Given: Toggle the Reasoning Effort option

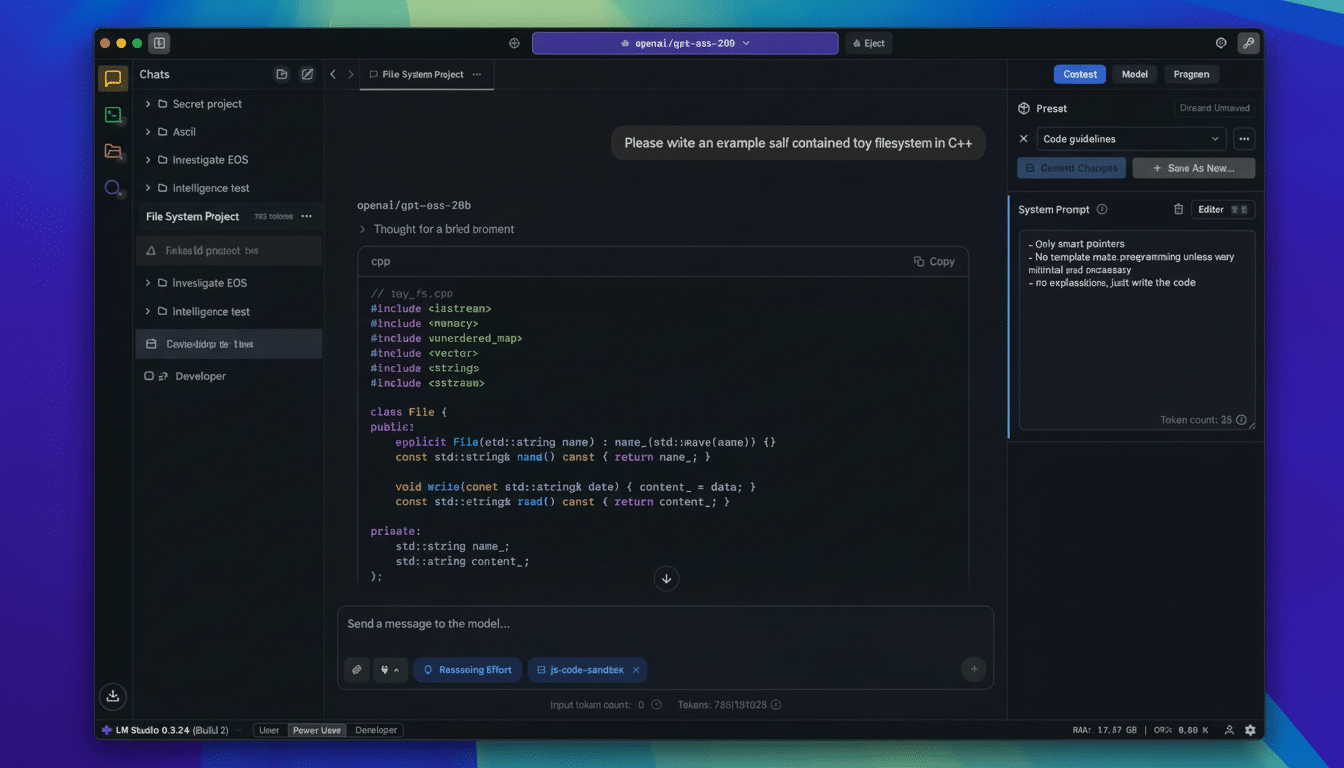Looking at the screenshot, I should (x=467, y=669).
